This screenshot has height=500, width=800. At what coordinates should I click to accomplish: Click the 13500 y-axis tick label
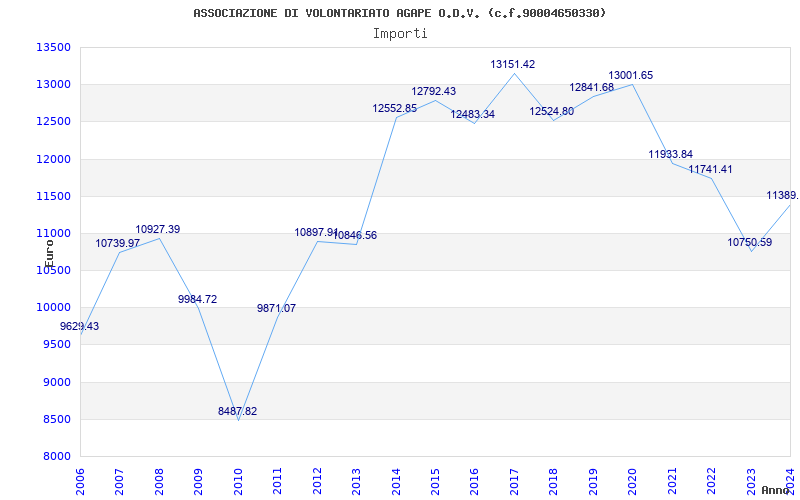point(53,47)
